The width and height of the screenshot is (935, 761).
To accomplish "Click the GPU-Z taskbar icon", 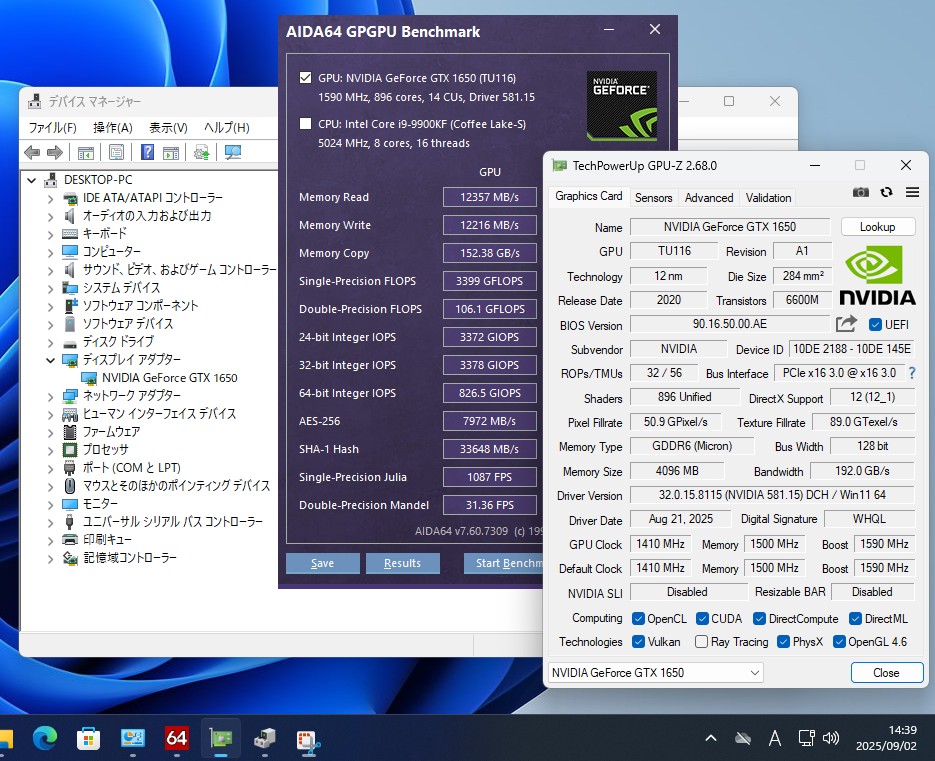I will pyautogui.click(x=221, y=738).
